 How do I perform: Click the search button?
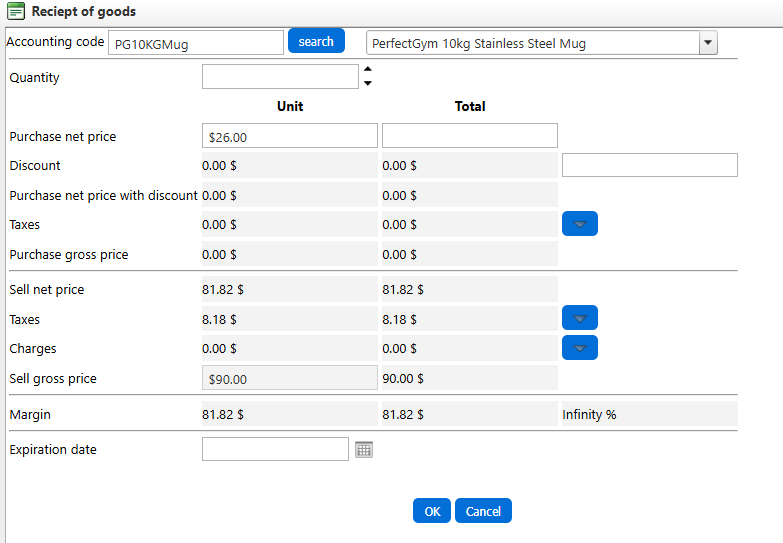316,41
